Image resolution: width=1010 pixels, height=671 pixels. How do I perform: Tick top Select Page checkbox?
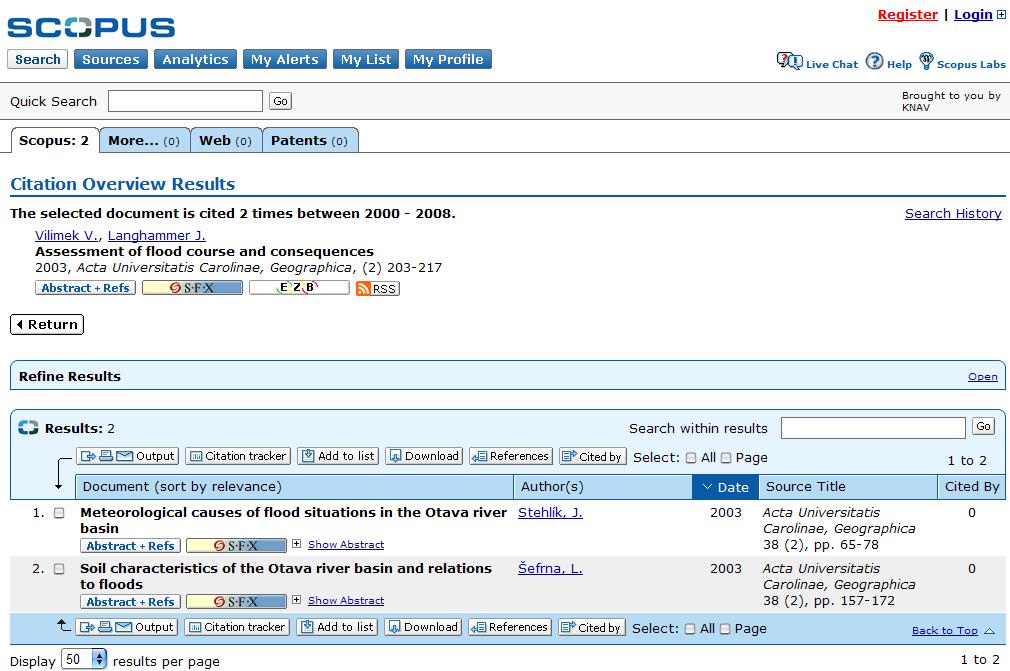726,458
